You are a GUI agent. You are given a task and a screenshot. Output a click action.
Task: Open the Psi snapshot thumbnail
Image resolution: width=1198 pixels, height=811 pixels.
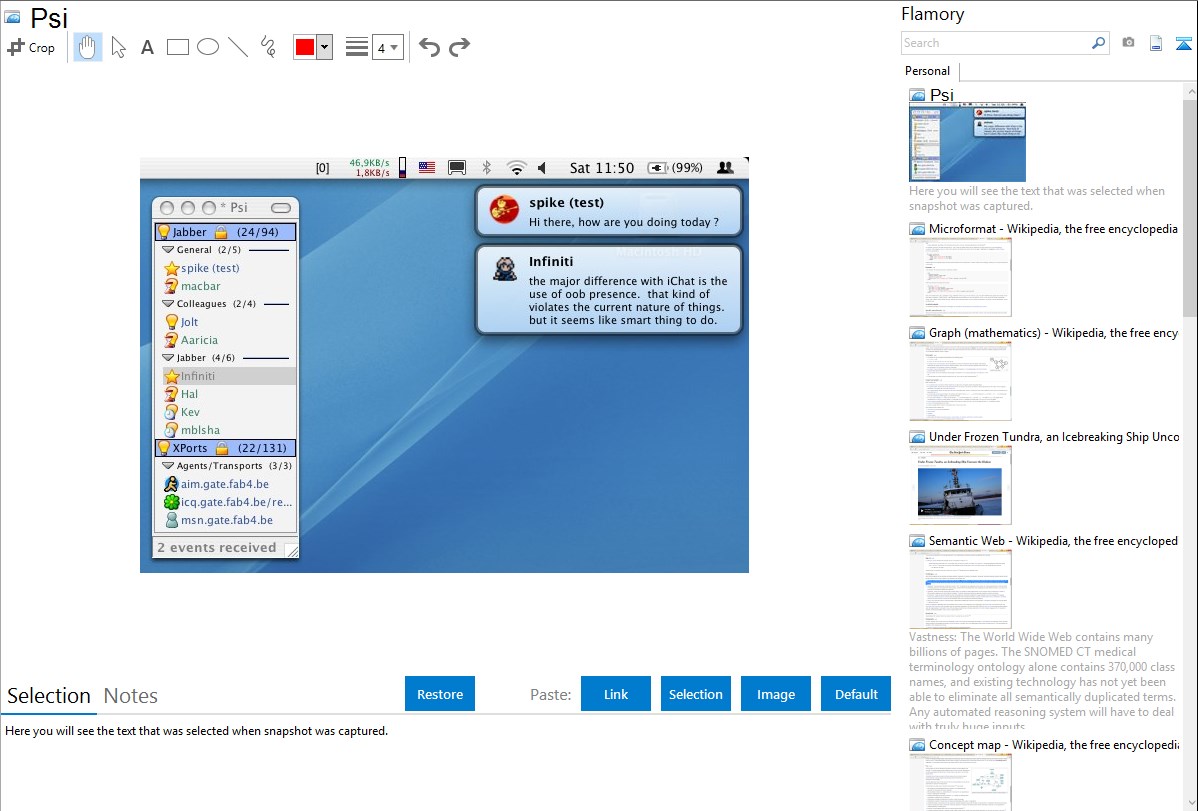click(x=967, y=143)
